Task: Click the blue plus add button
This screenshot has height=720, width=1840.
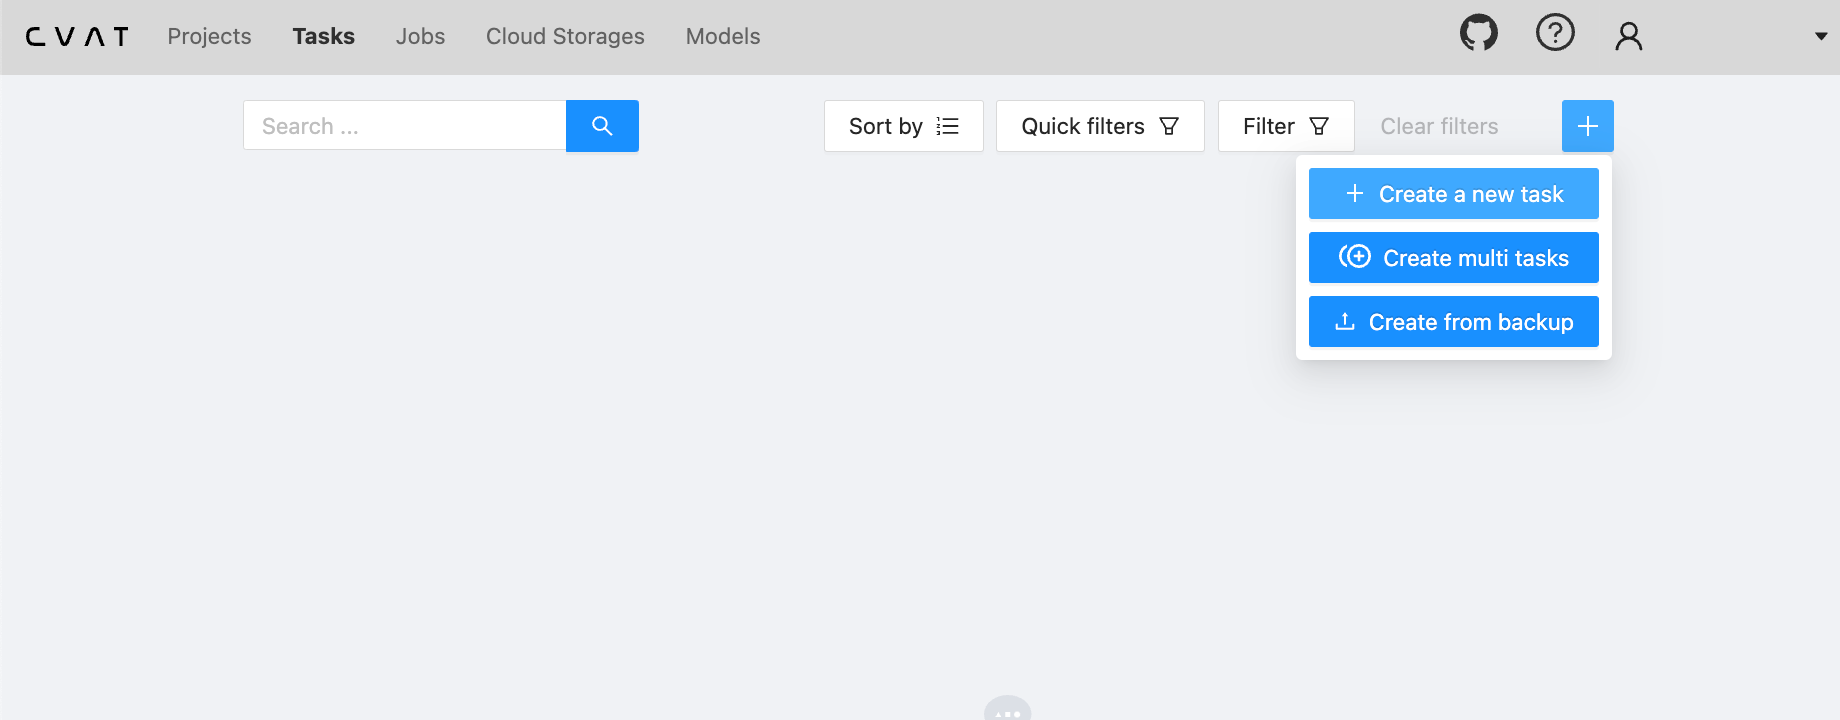Action: point(1587,126)
